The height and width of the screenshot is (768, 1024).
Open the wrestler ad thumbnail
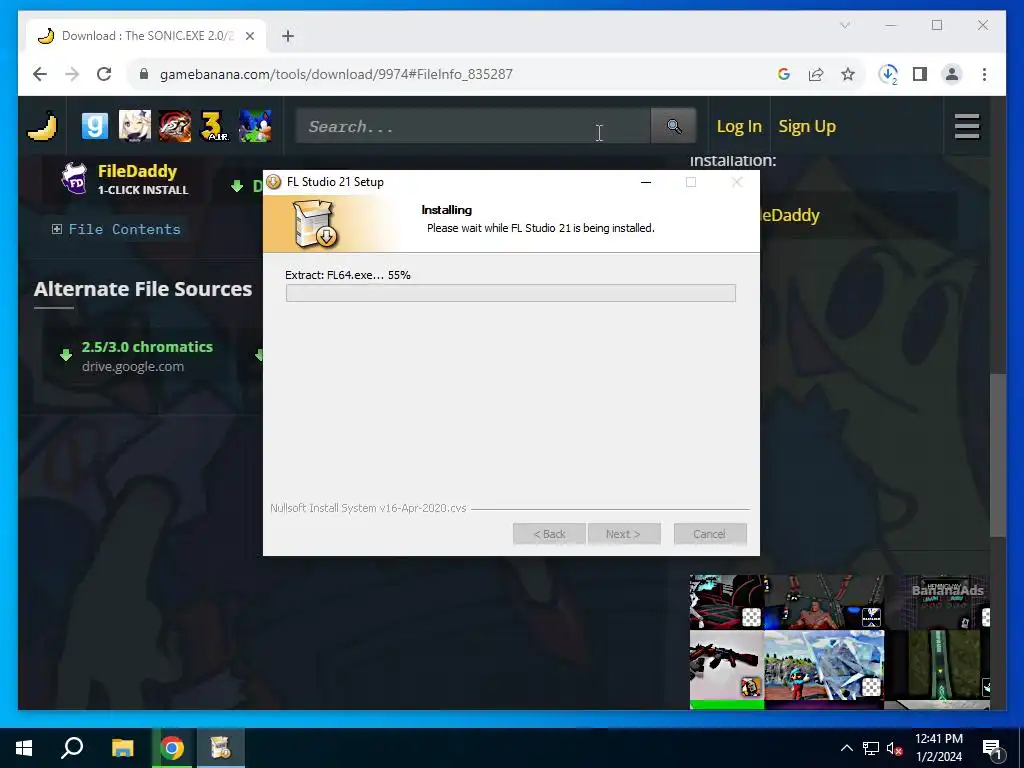click(824, 601)
